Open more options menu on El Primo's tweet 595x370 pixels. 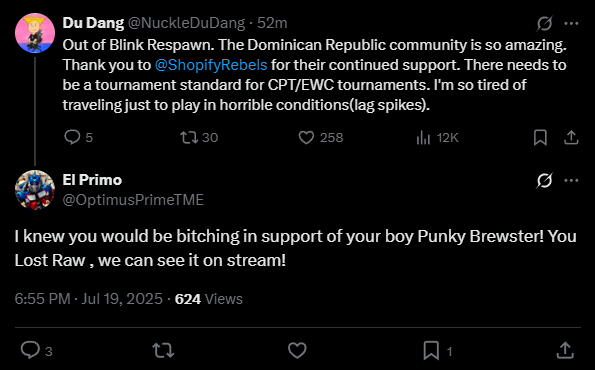click(571, 180)
